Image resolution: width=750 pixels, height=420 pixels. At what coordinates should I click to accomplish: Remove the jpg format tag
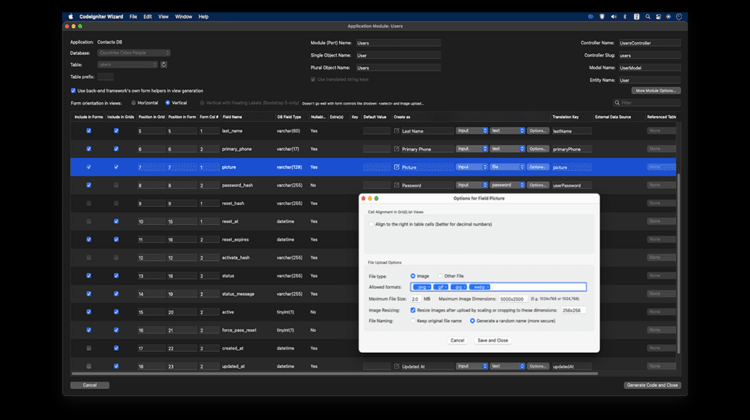pyautogui.click(x=464, y=287)
